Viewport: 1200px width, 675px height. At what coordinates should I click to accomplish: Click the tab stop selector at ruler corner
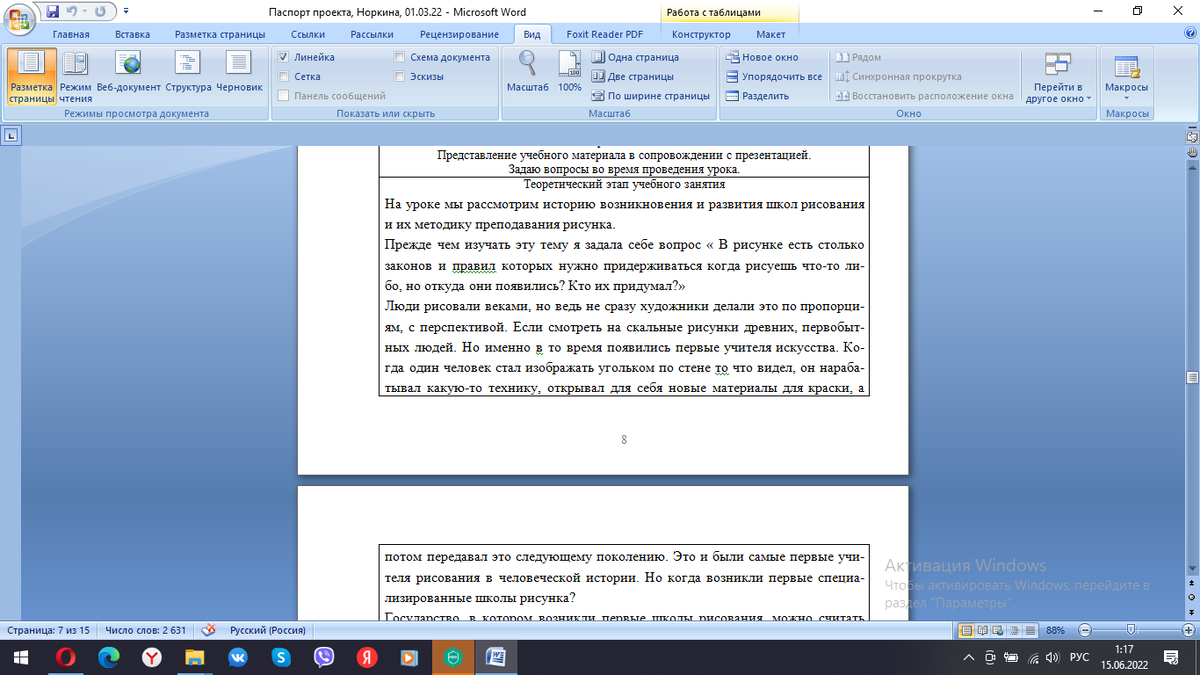coord(10,135)
